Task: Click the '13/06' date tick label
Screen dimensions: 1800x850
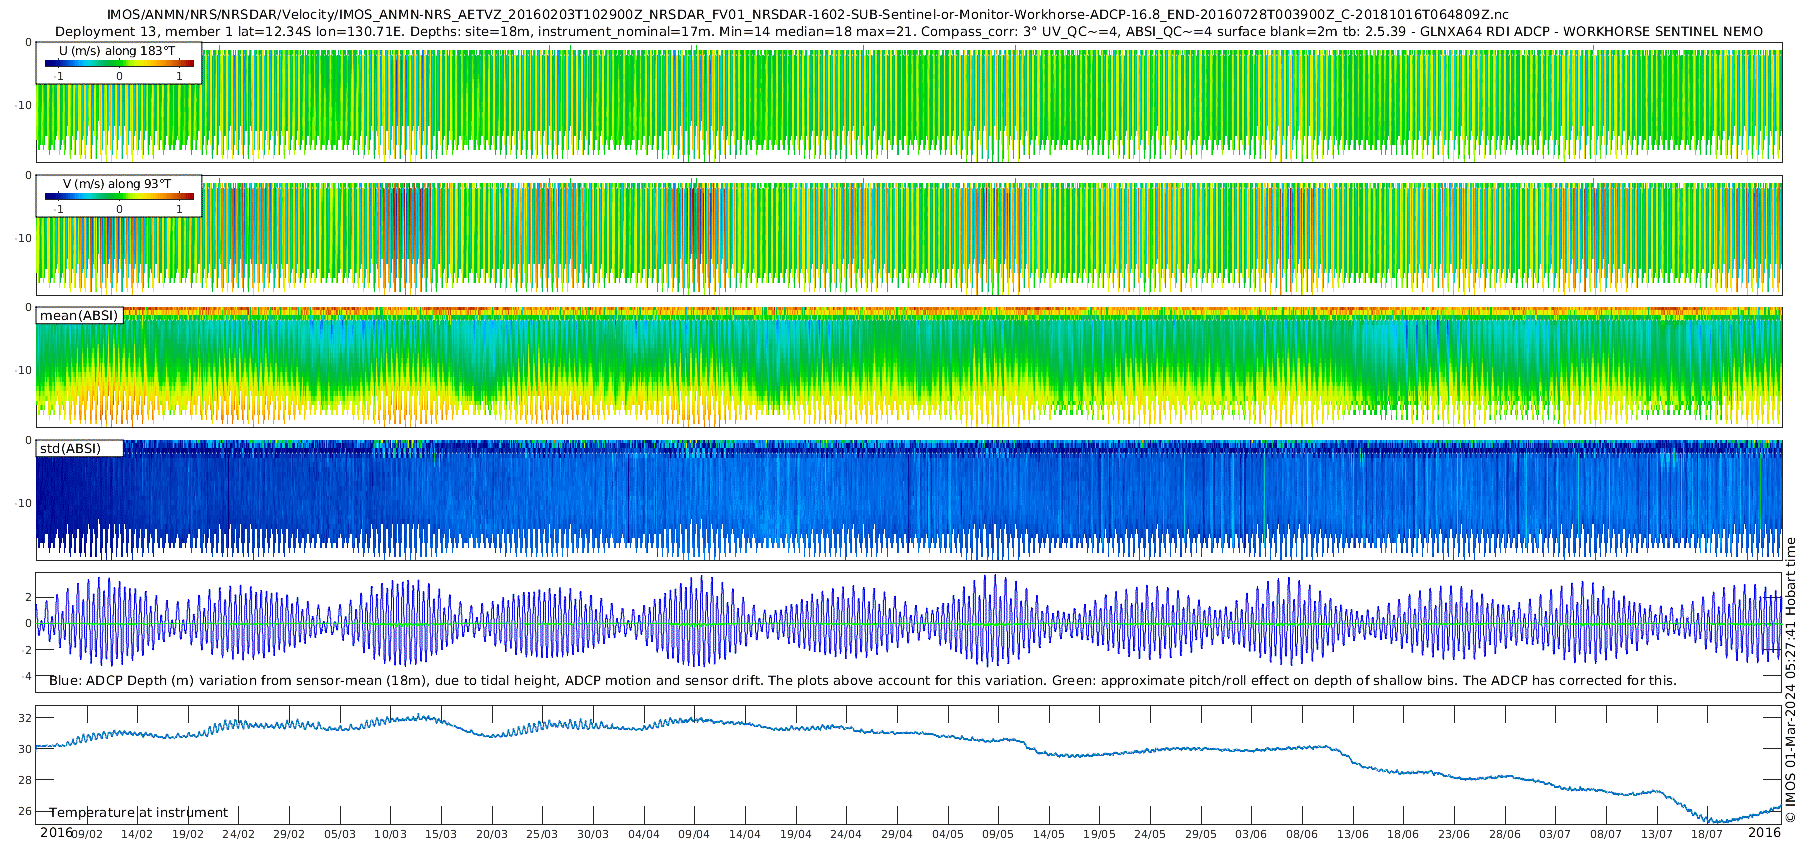Action: pos(1353,835)
